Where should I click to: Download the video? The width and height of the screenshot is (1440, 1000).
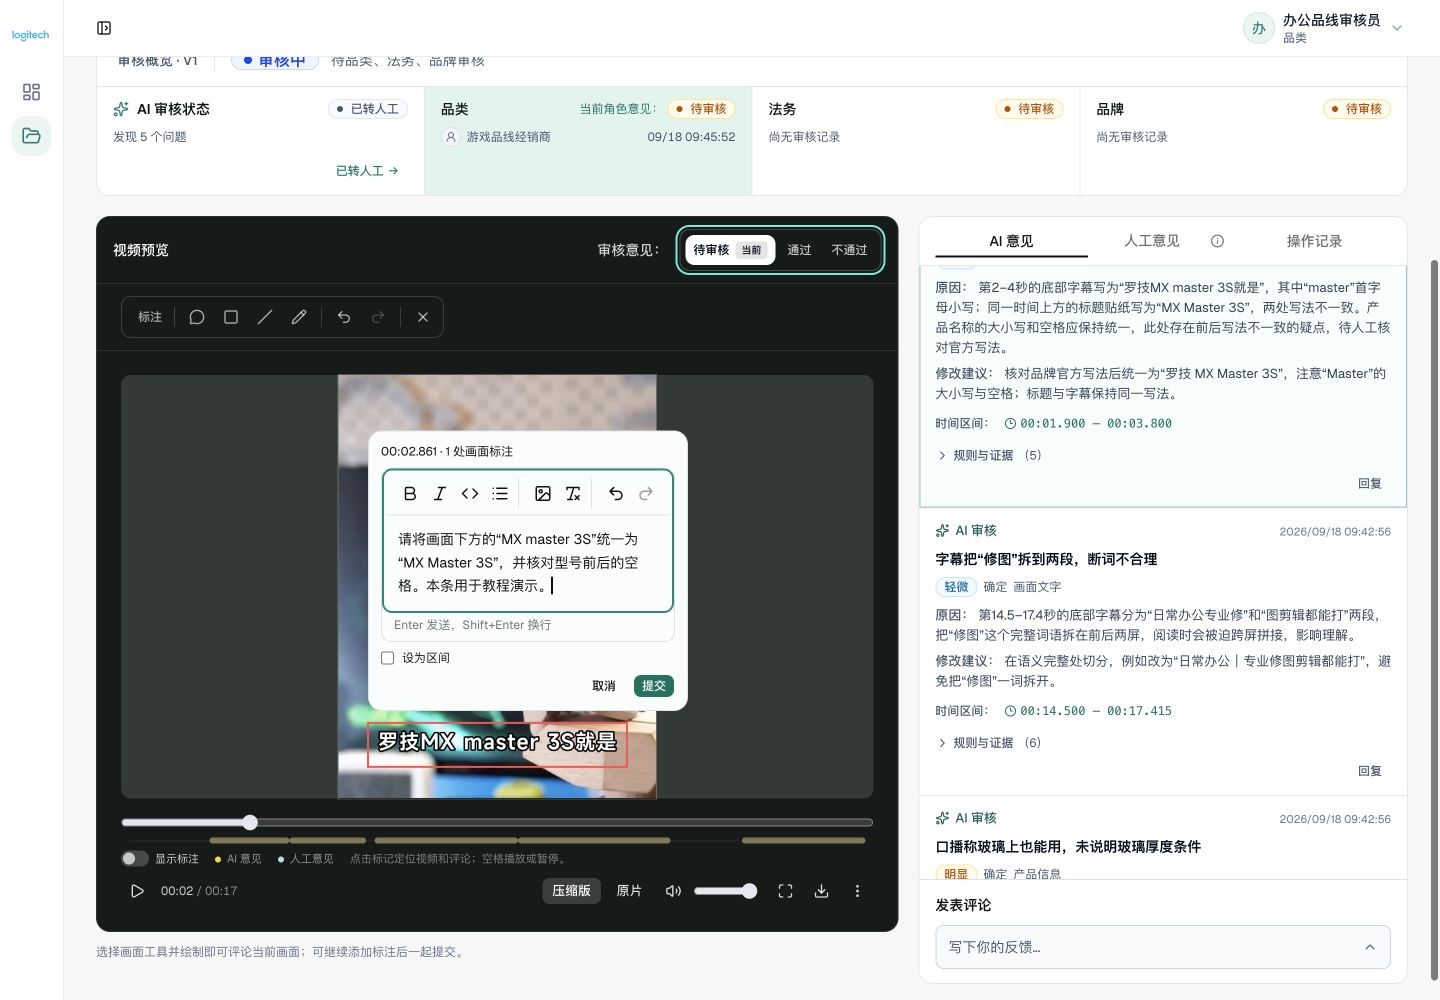tap(821, 891)
